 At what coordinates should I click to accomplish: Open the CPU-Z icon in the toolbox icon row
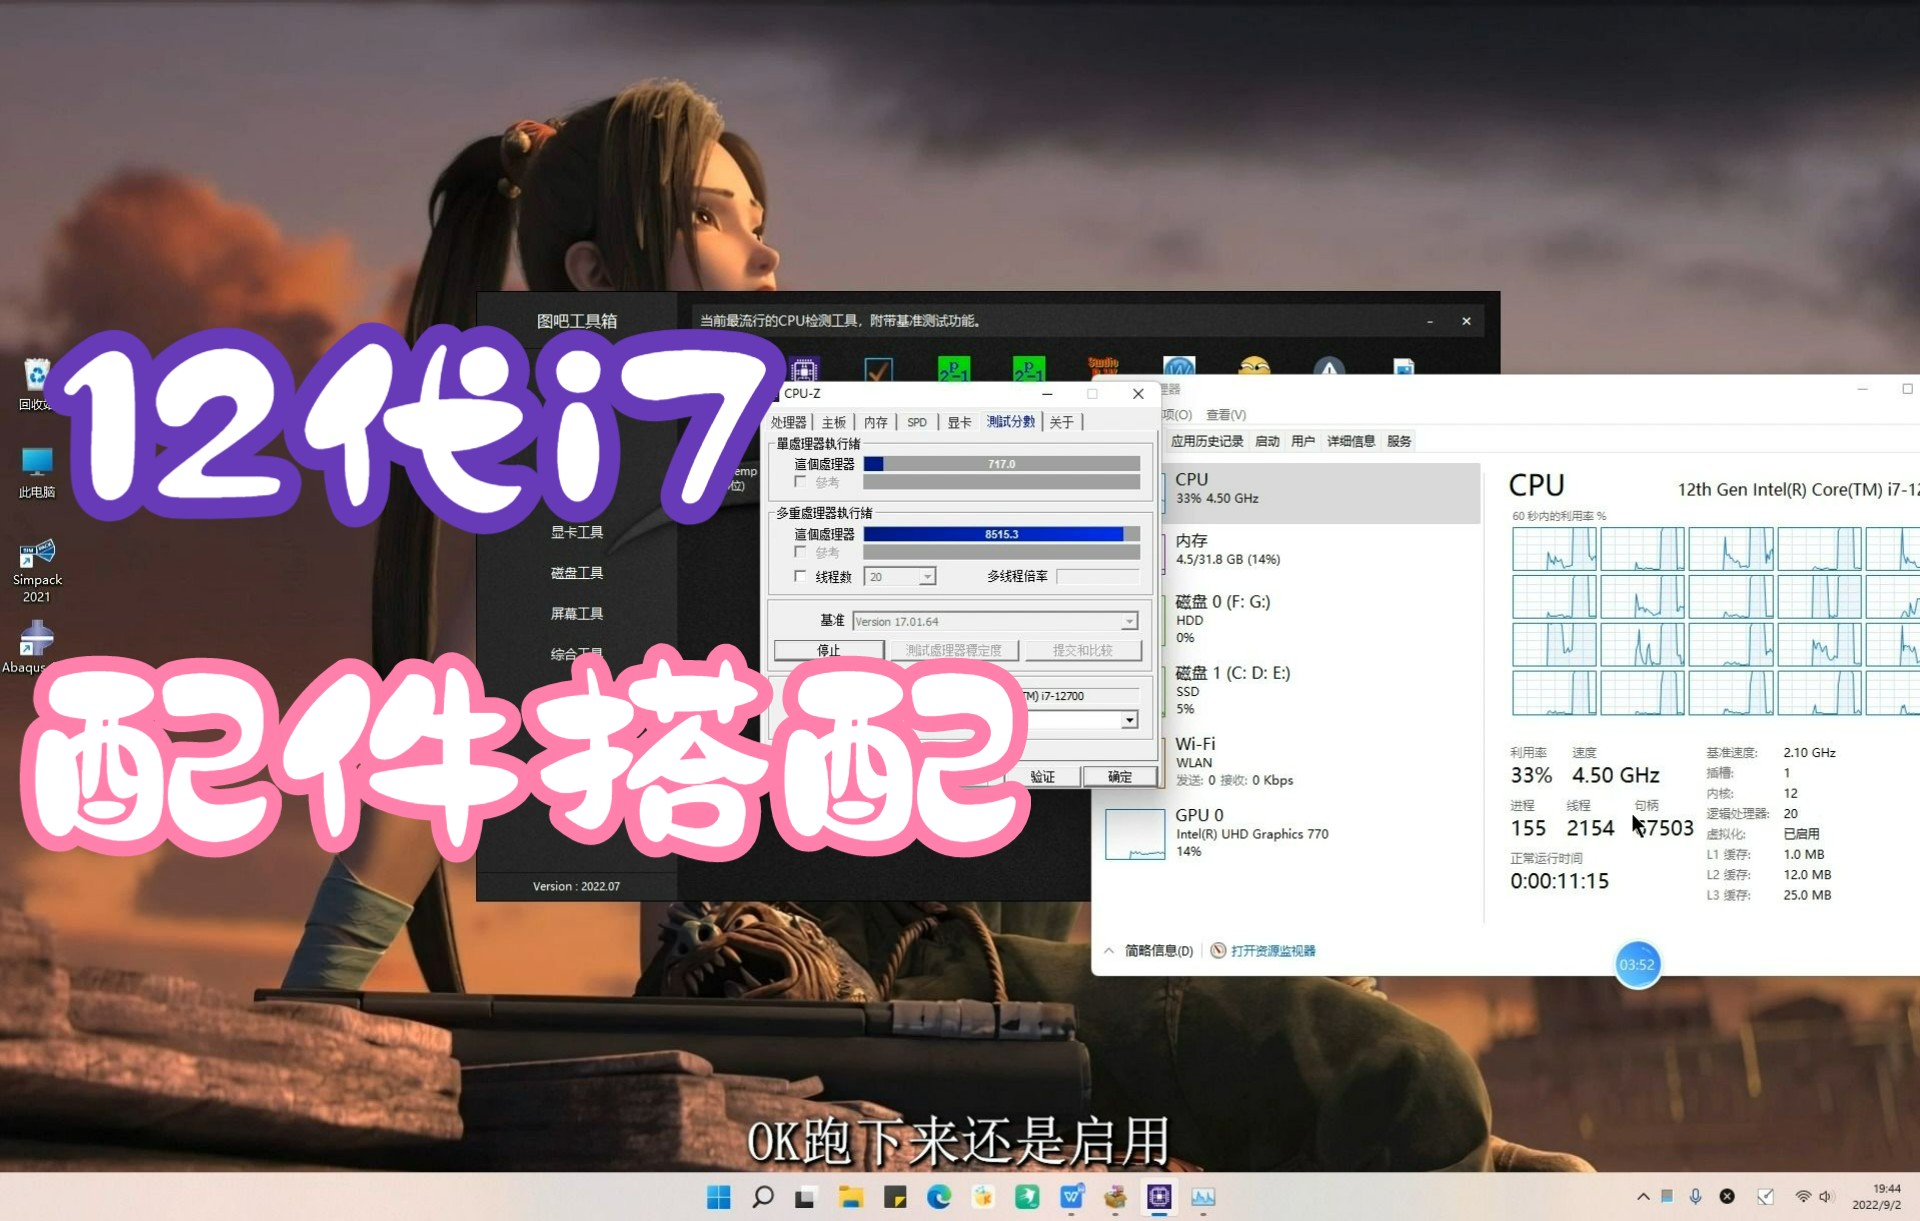point(803,368)
